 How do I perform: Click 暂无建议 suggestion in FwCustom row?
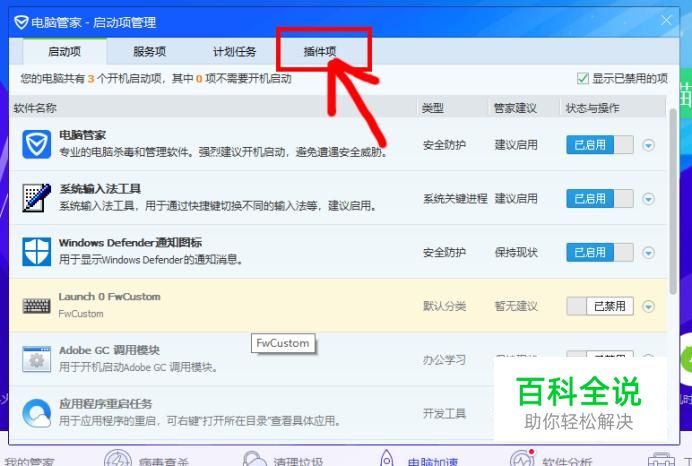tap(516, 306)
